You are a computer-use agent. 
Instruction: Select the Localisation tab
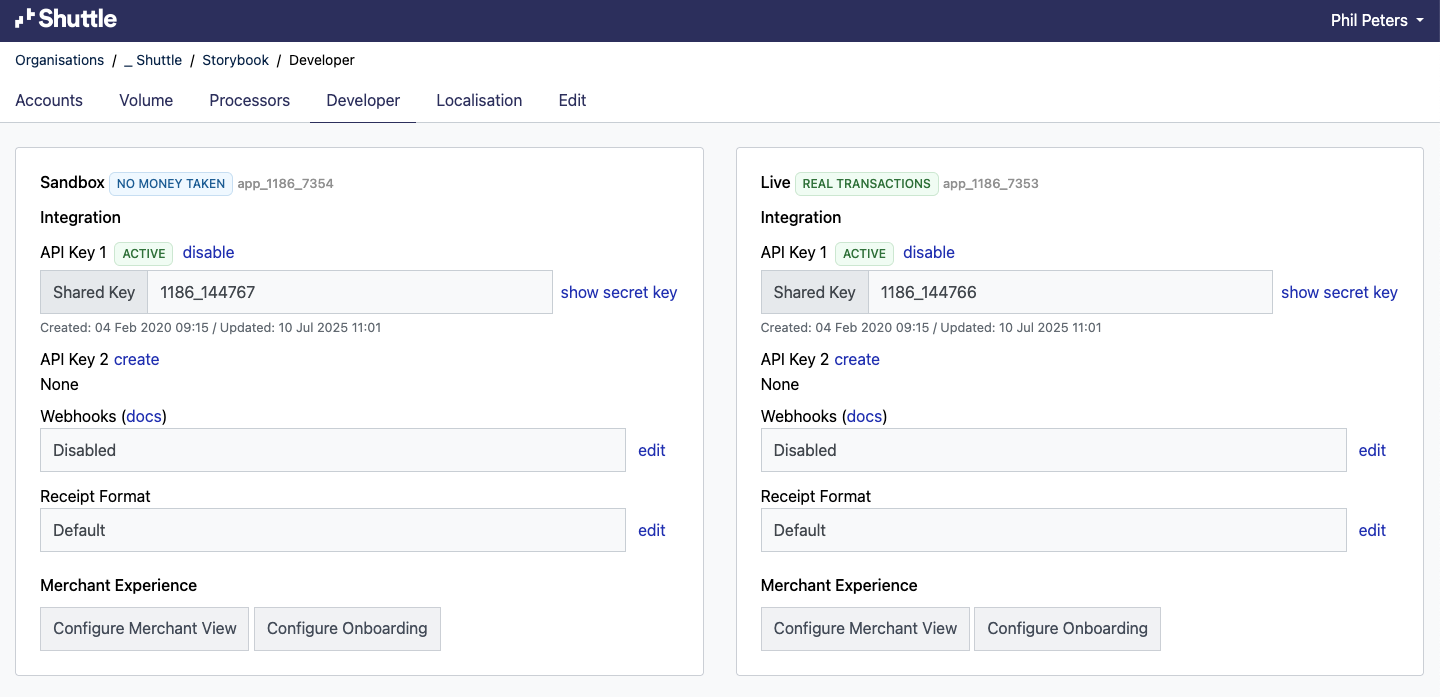[x=479, y=100]
